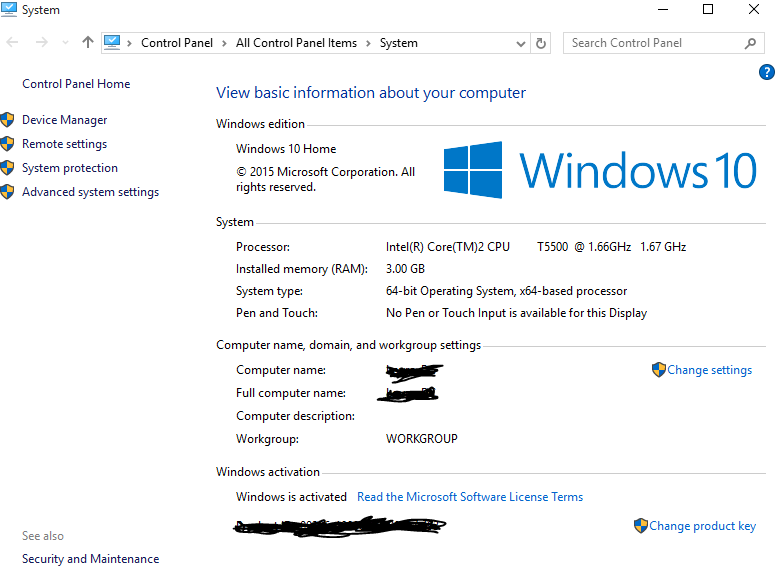Open Control Panel Home
This screenshot has width=776, height=581.
coord(76,84)
